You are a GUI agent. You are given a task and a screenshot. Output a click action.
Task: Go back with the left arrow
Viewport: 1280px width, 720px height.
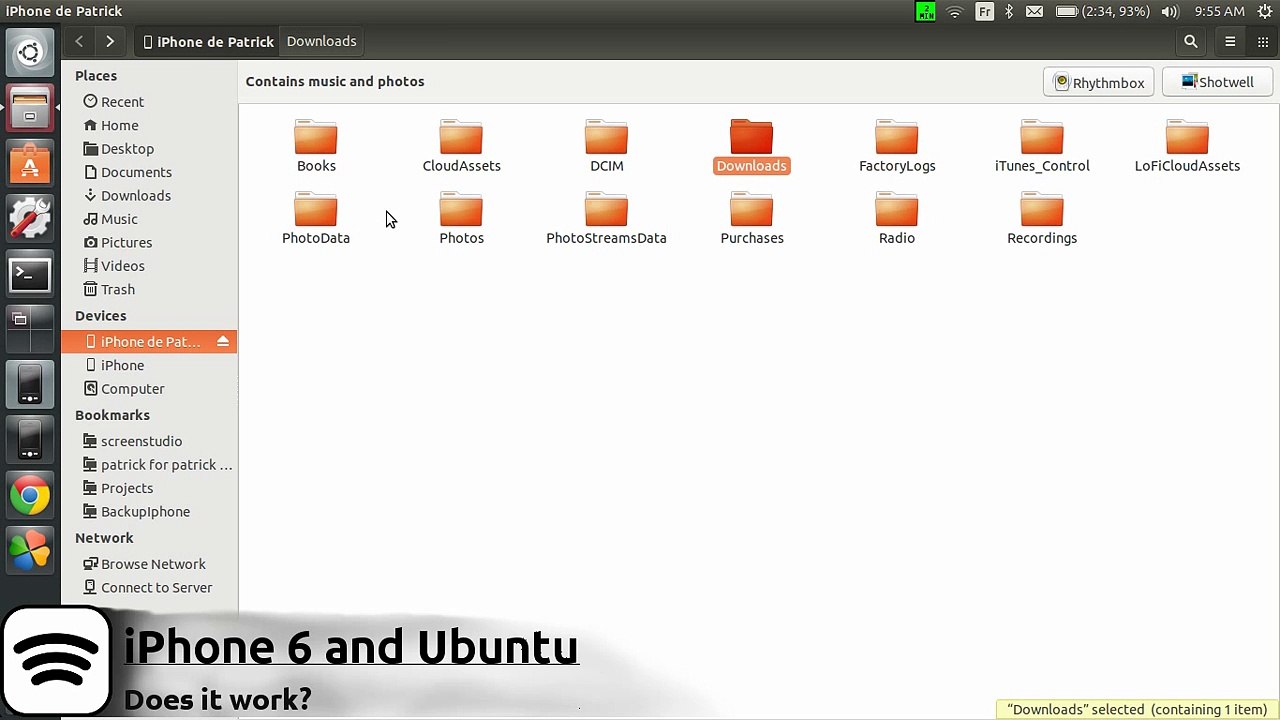click(x=79, y=41)
